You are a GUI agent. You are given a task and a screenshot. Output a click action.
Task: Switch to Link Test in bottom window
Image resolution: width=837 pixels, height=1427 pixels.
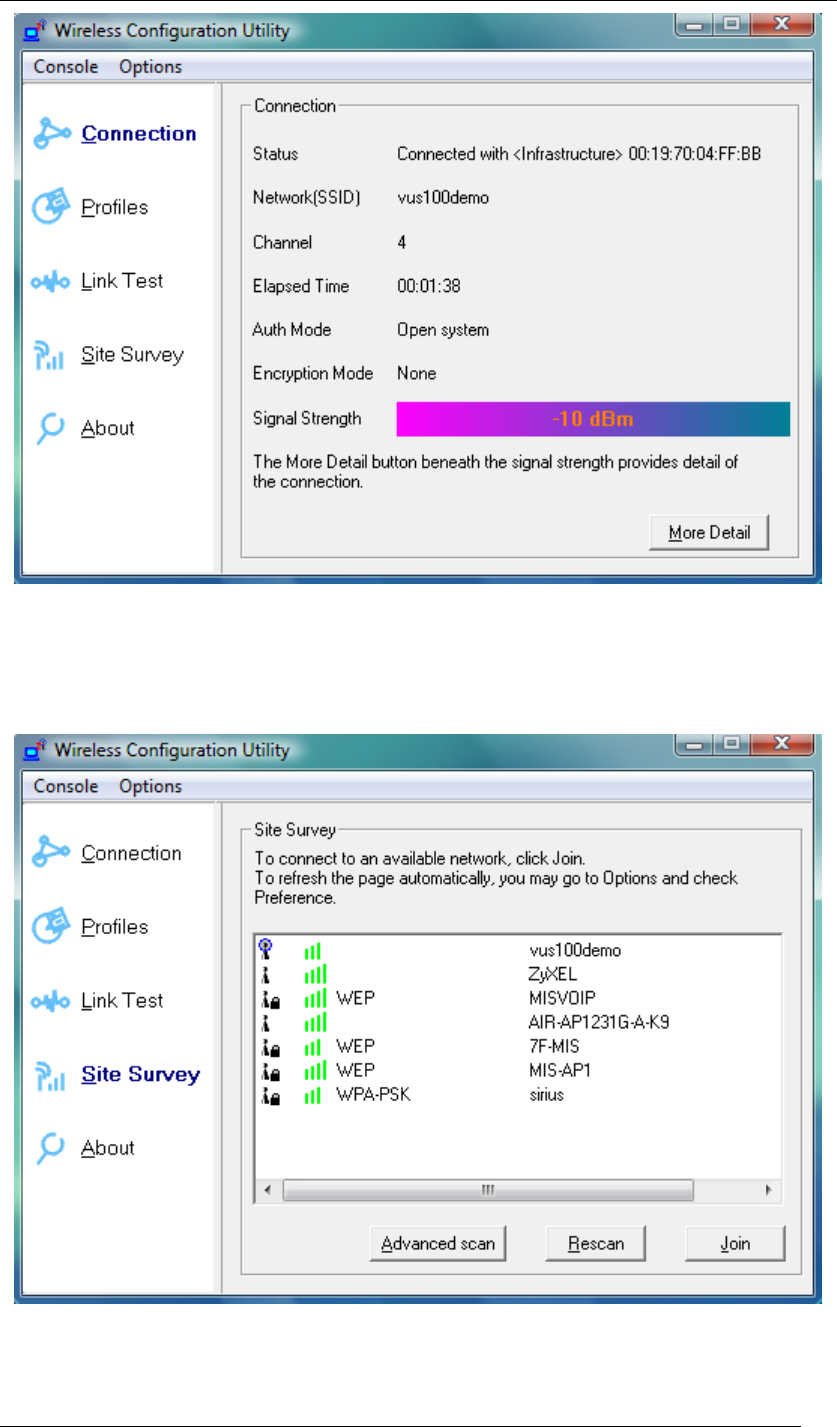[x=122, y=1001]
